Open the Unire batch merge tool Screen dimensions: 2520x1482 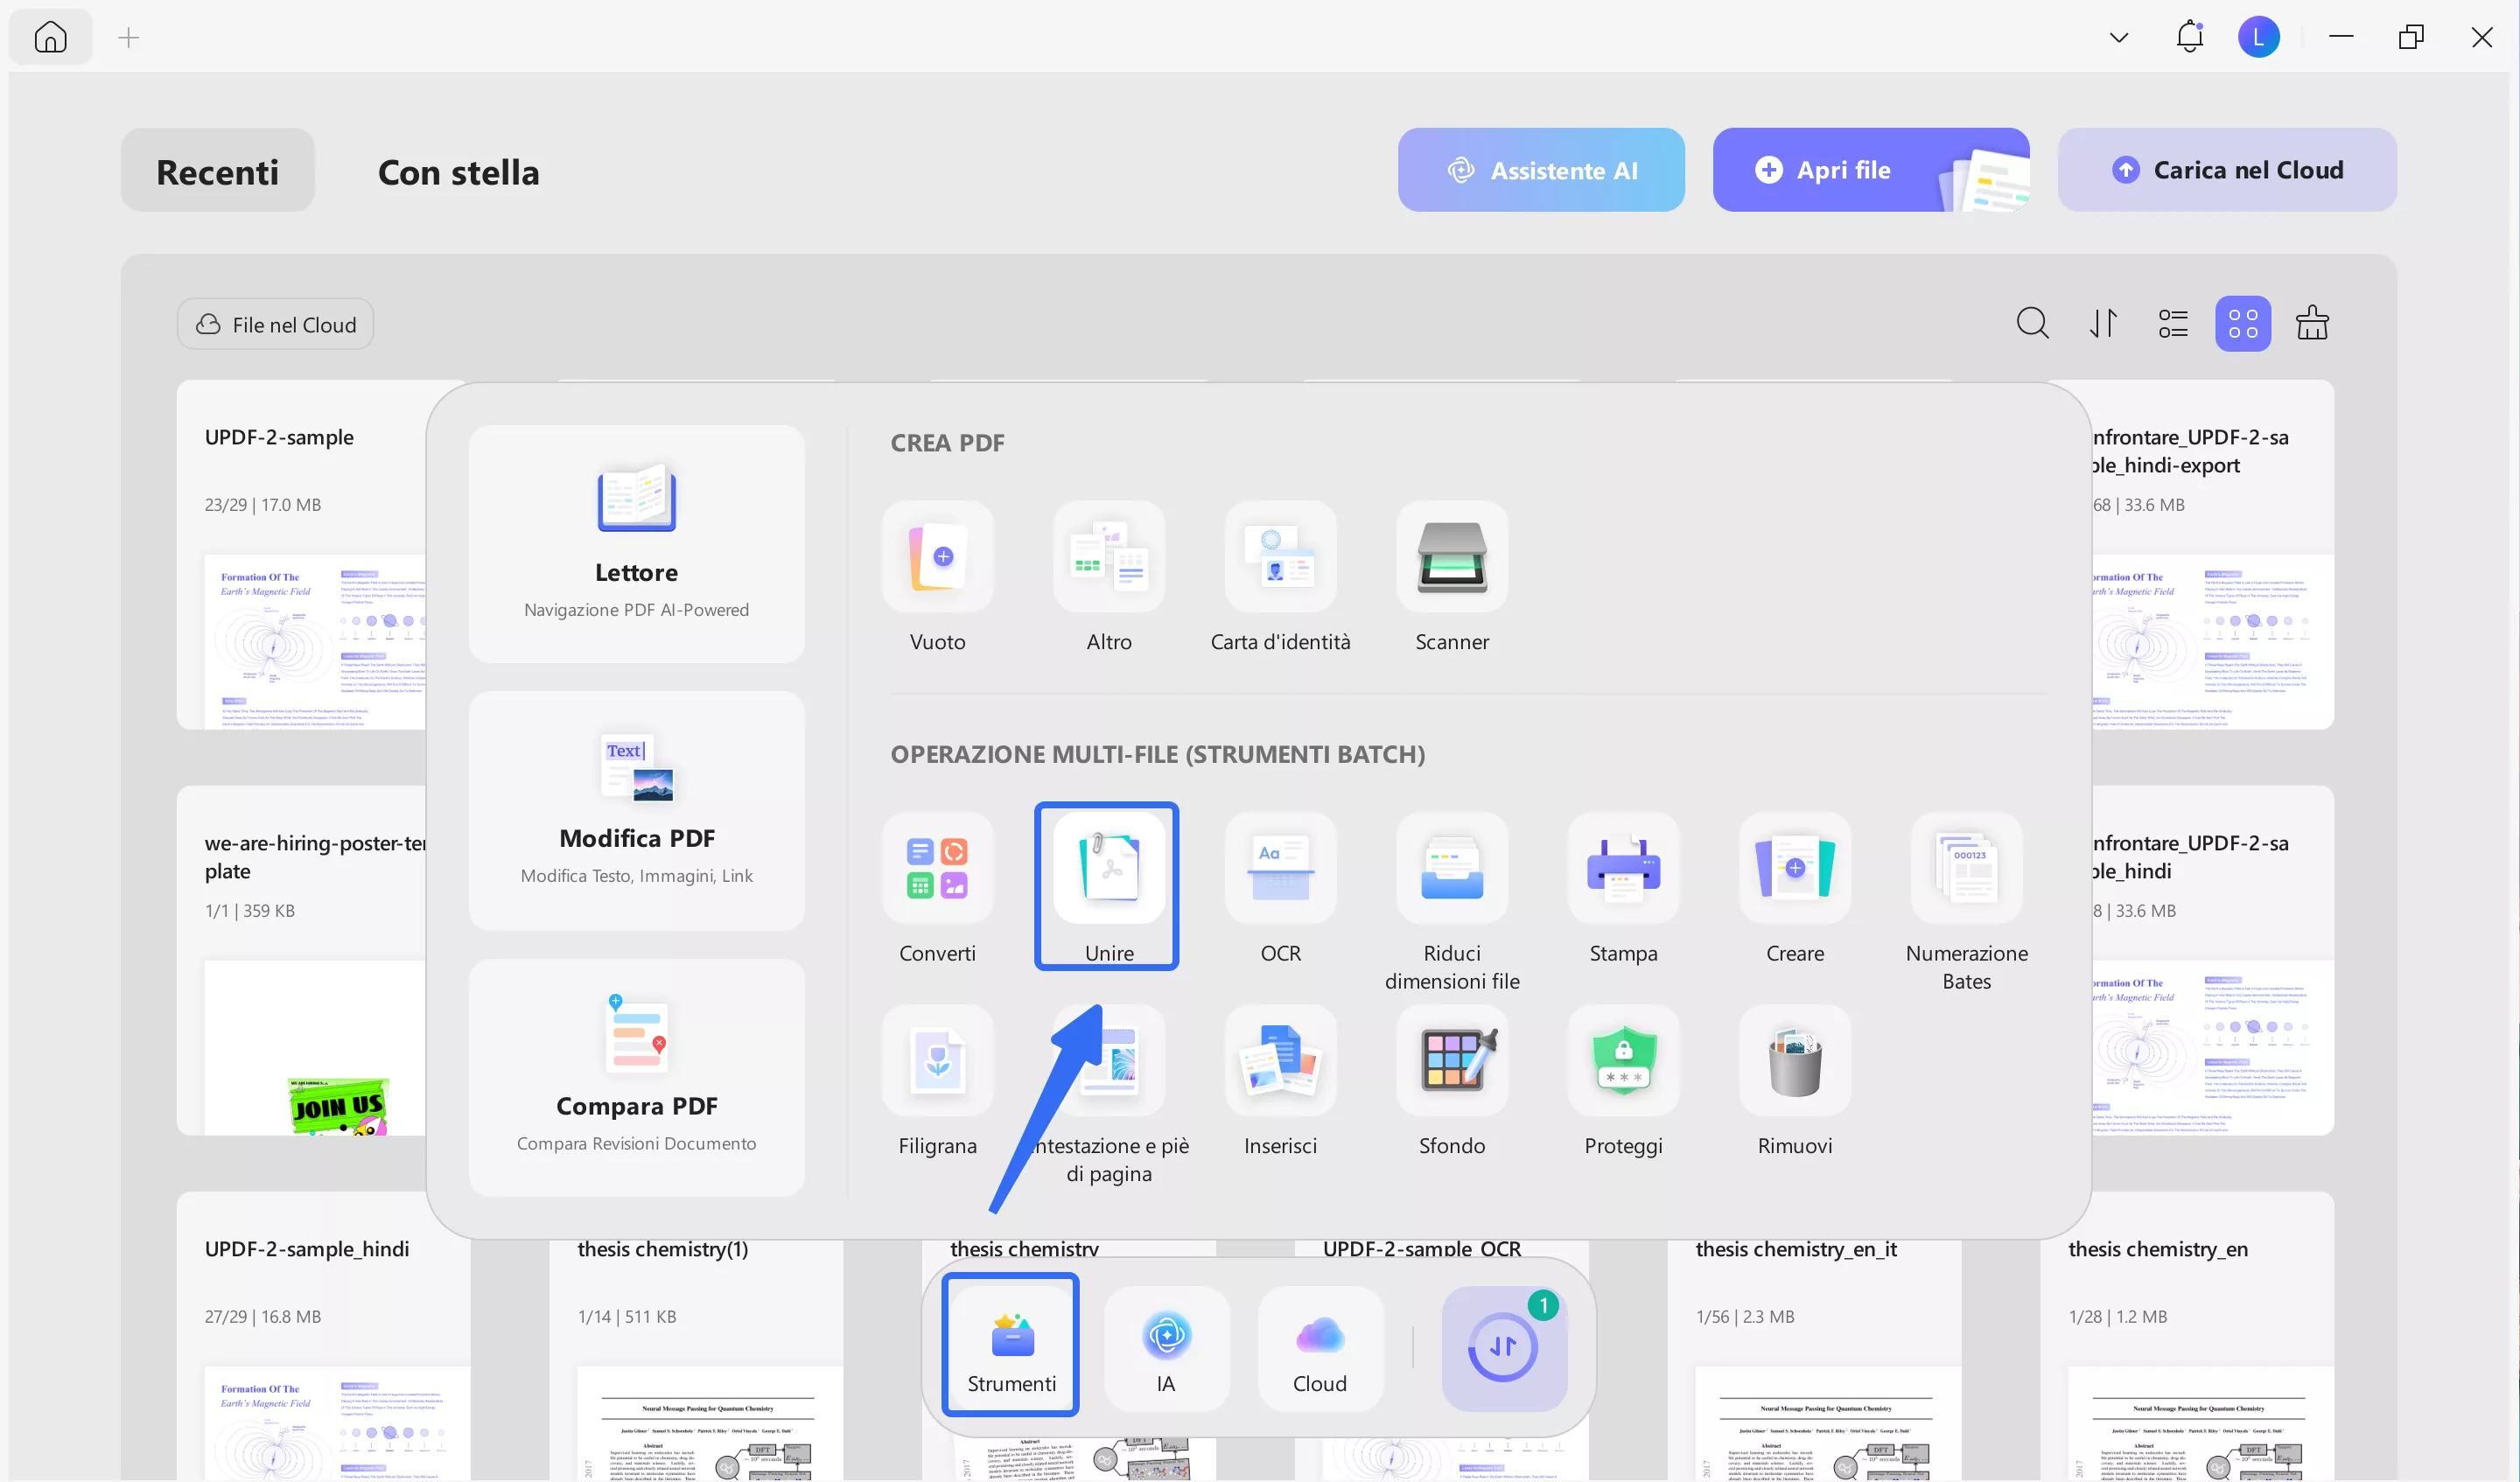point(1108,870)
